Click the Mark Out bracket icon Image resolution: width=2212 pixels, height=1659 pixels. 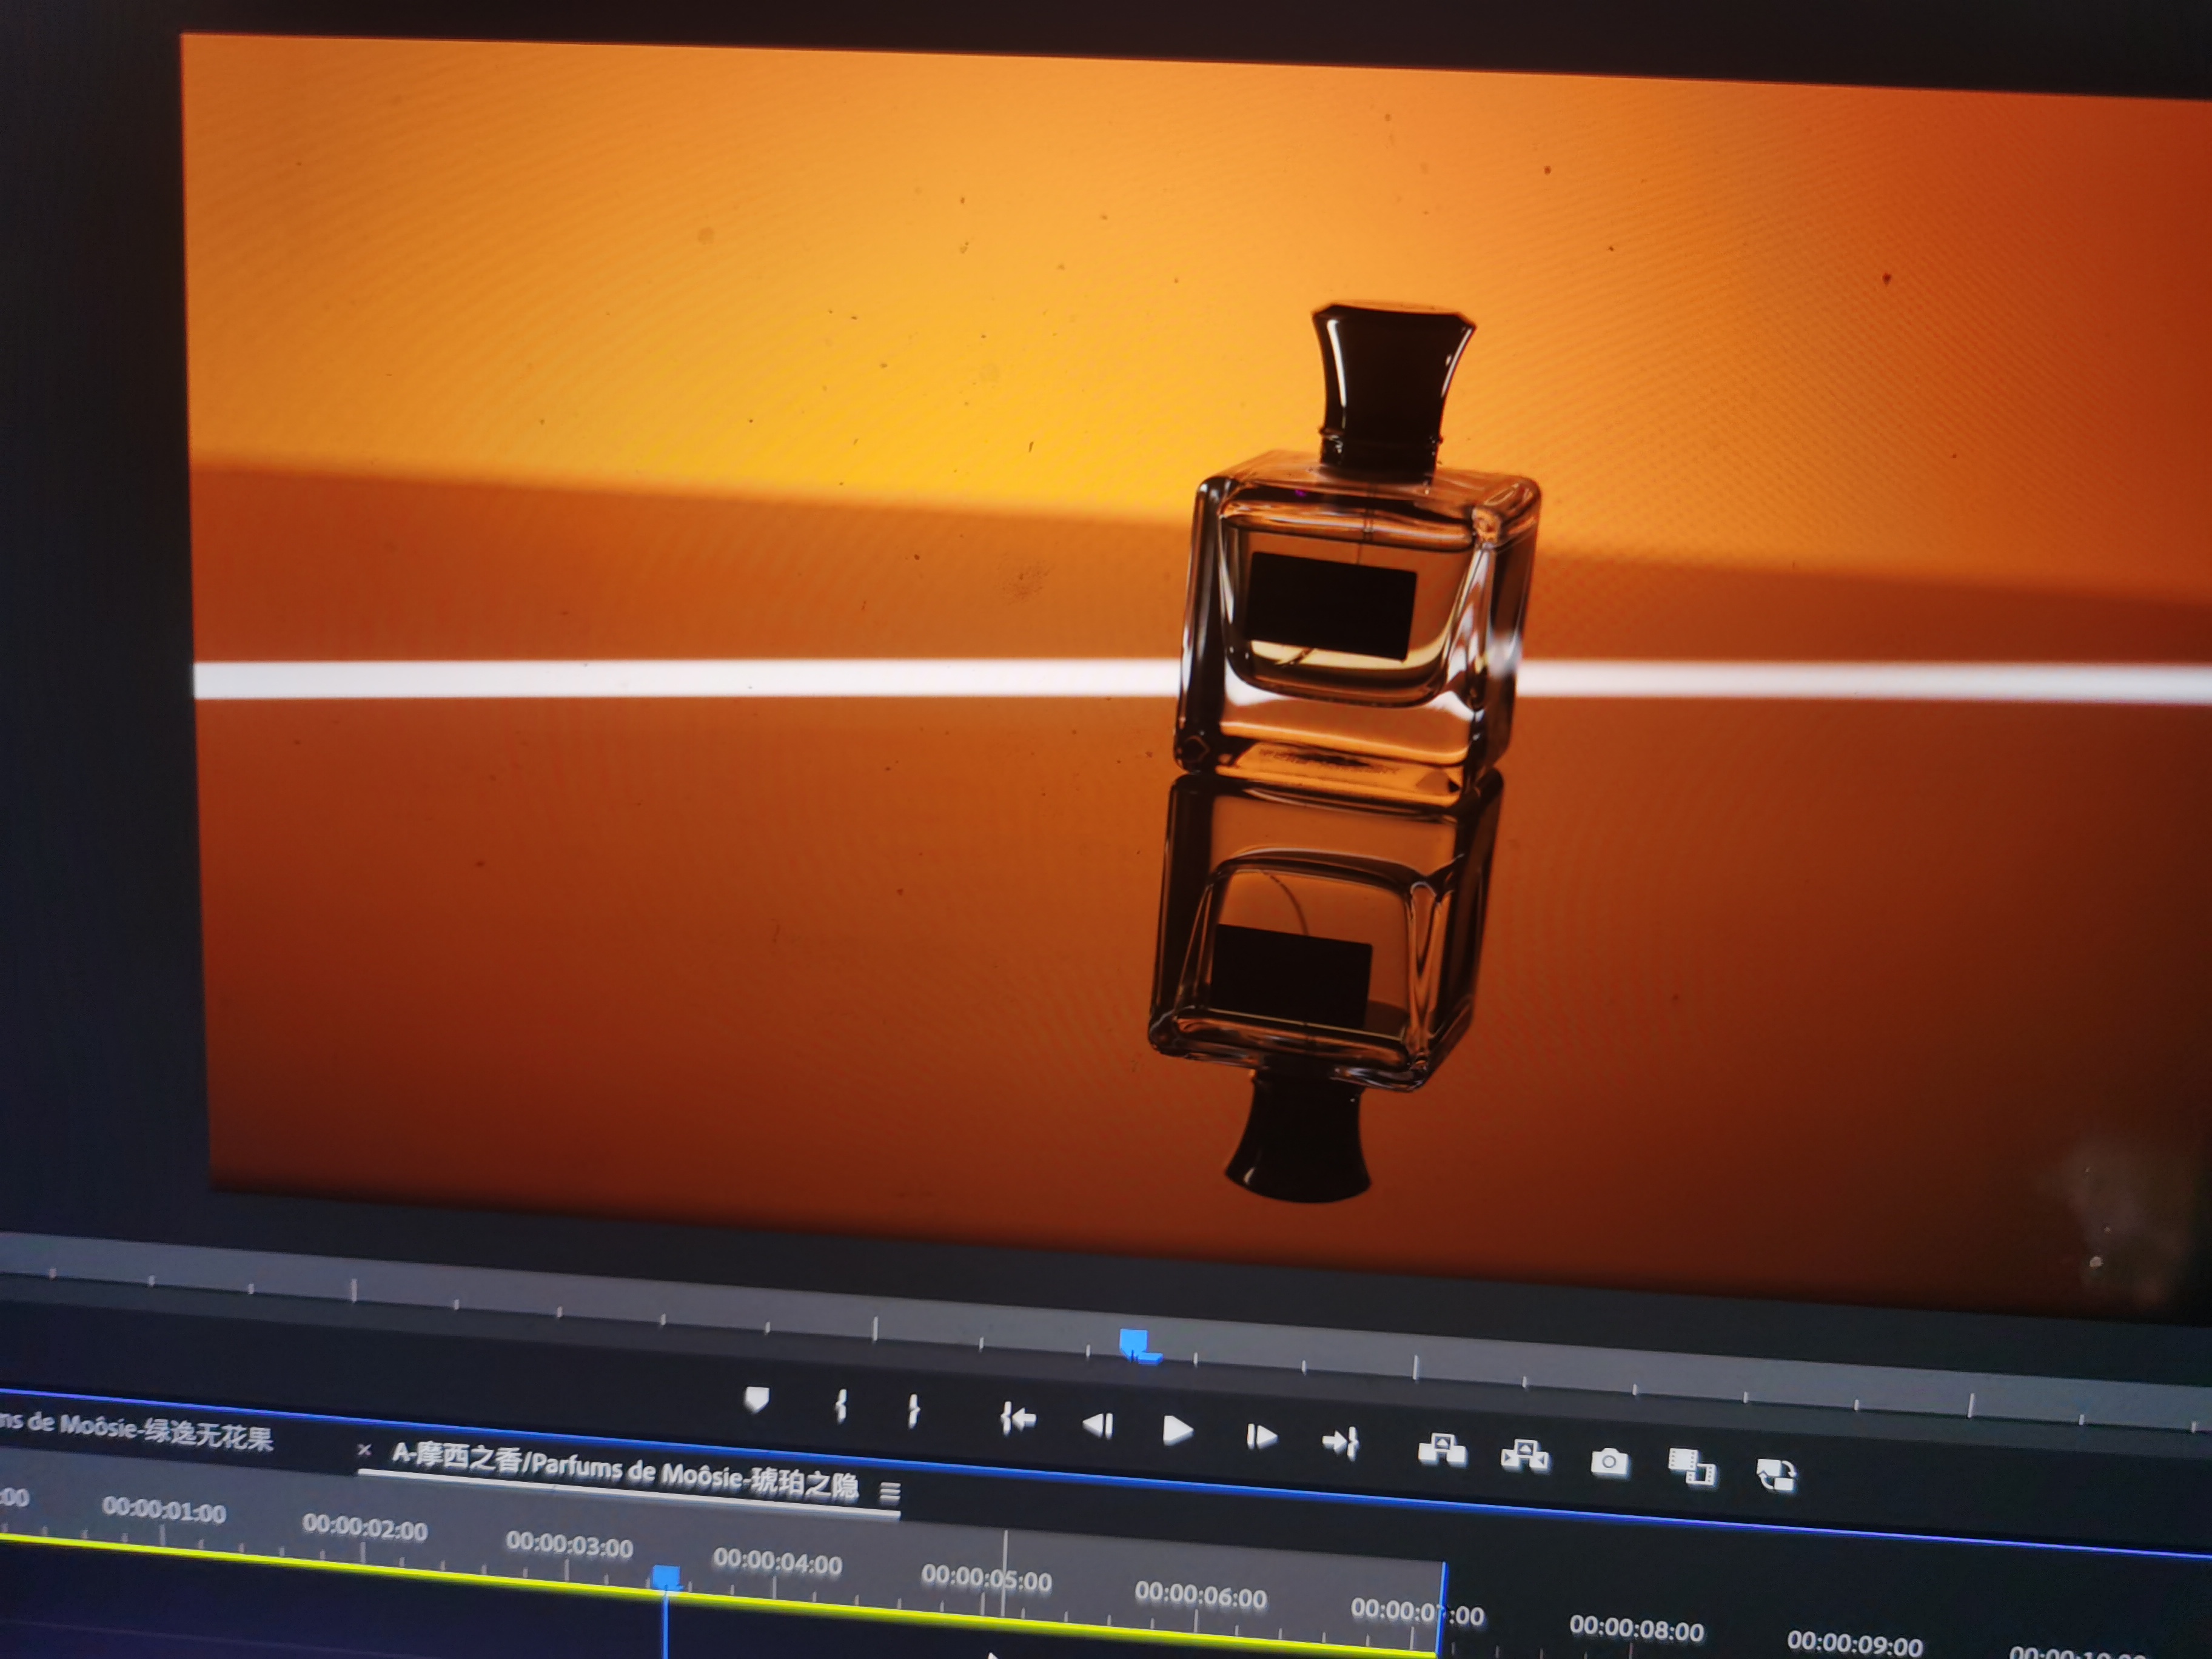913,1411
